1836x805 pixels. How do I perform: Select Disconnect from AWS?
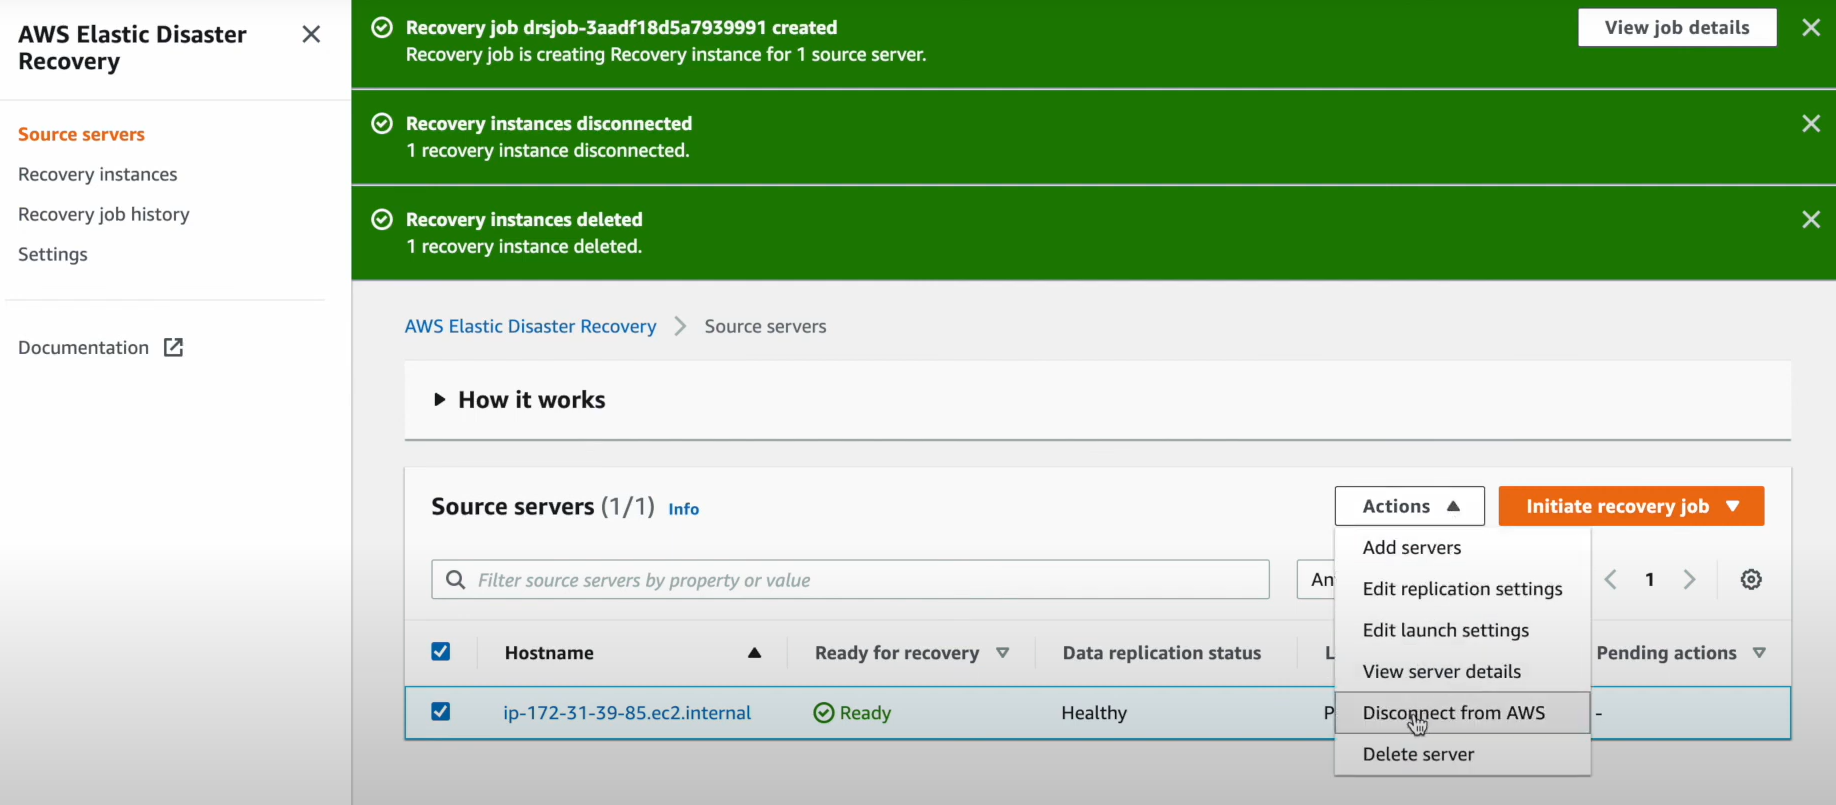click(1462, 713)
